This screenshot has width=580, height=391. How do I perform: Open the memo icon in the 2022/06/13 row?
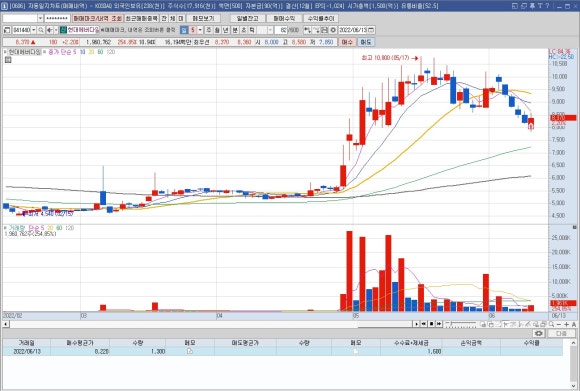point(190,351)
